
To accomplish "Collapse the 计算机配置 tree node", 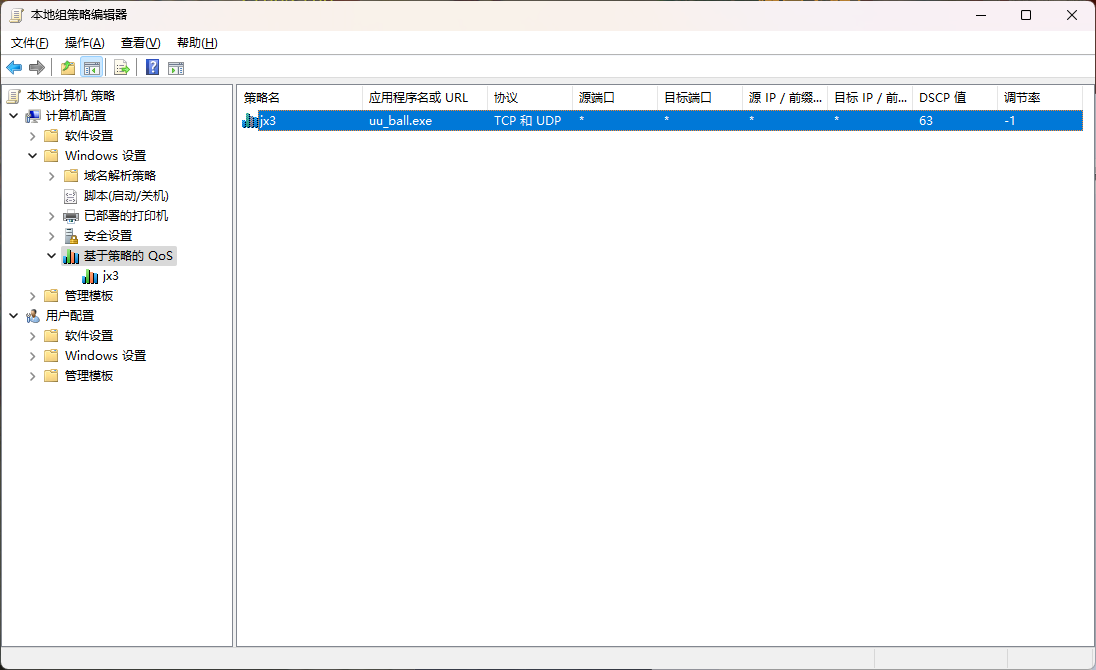I will 14,116.
